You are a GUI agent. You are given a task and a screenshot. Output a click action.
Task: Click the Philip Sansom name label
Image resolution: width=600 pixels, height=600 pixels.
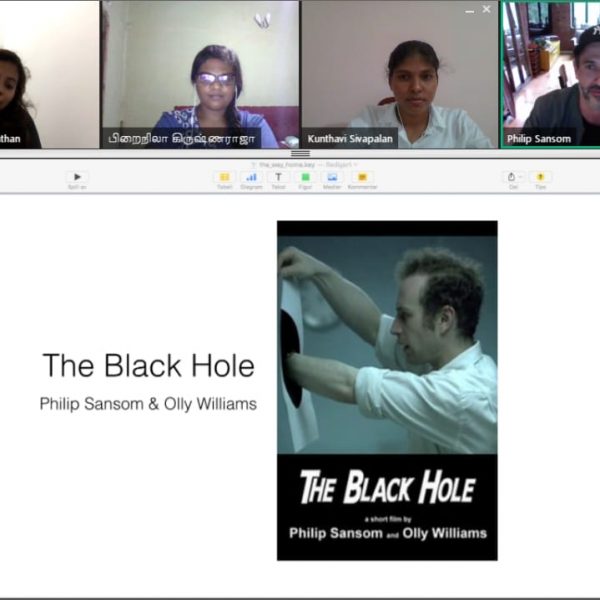[x=539, y=139]
